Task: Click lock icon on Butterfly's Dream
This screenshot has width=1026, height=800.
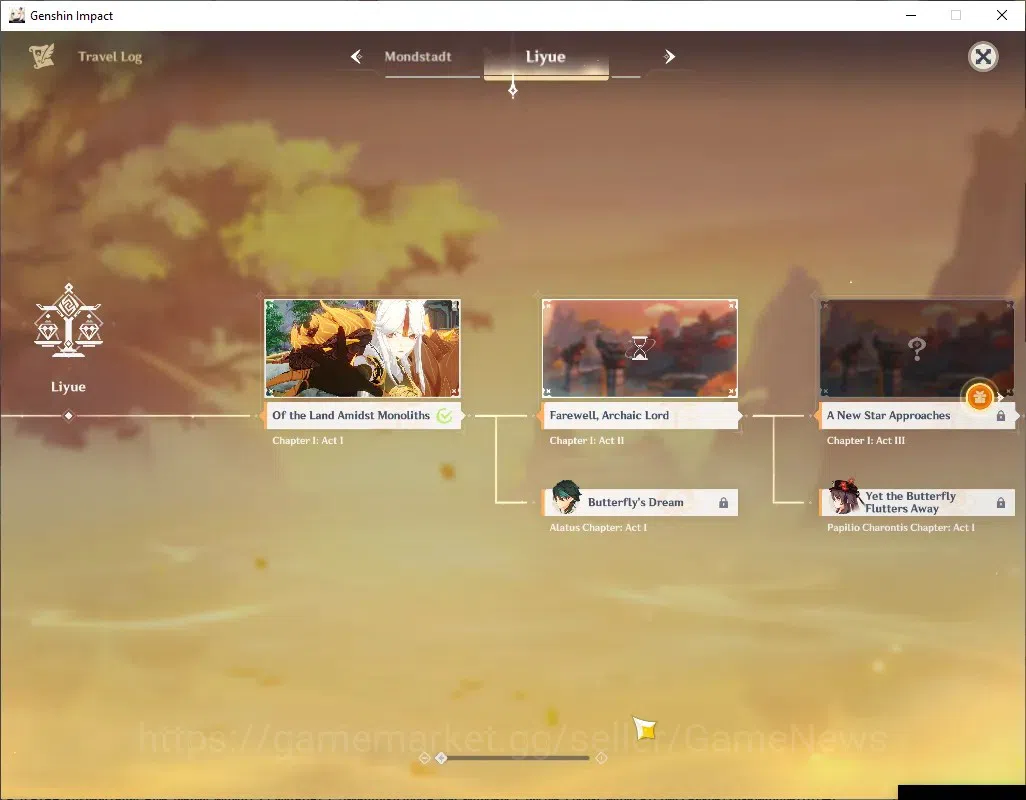Action: [x=724, y=502]
